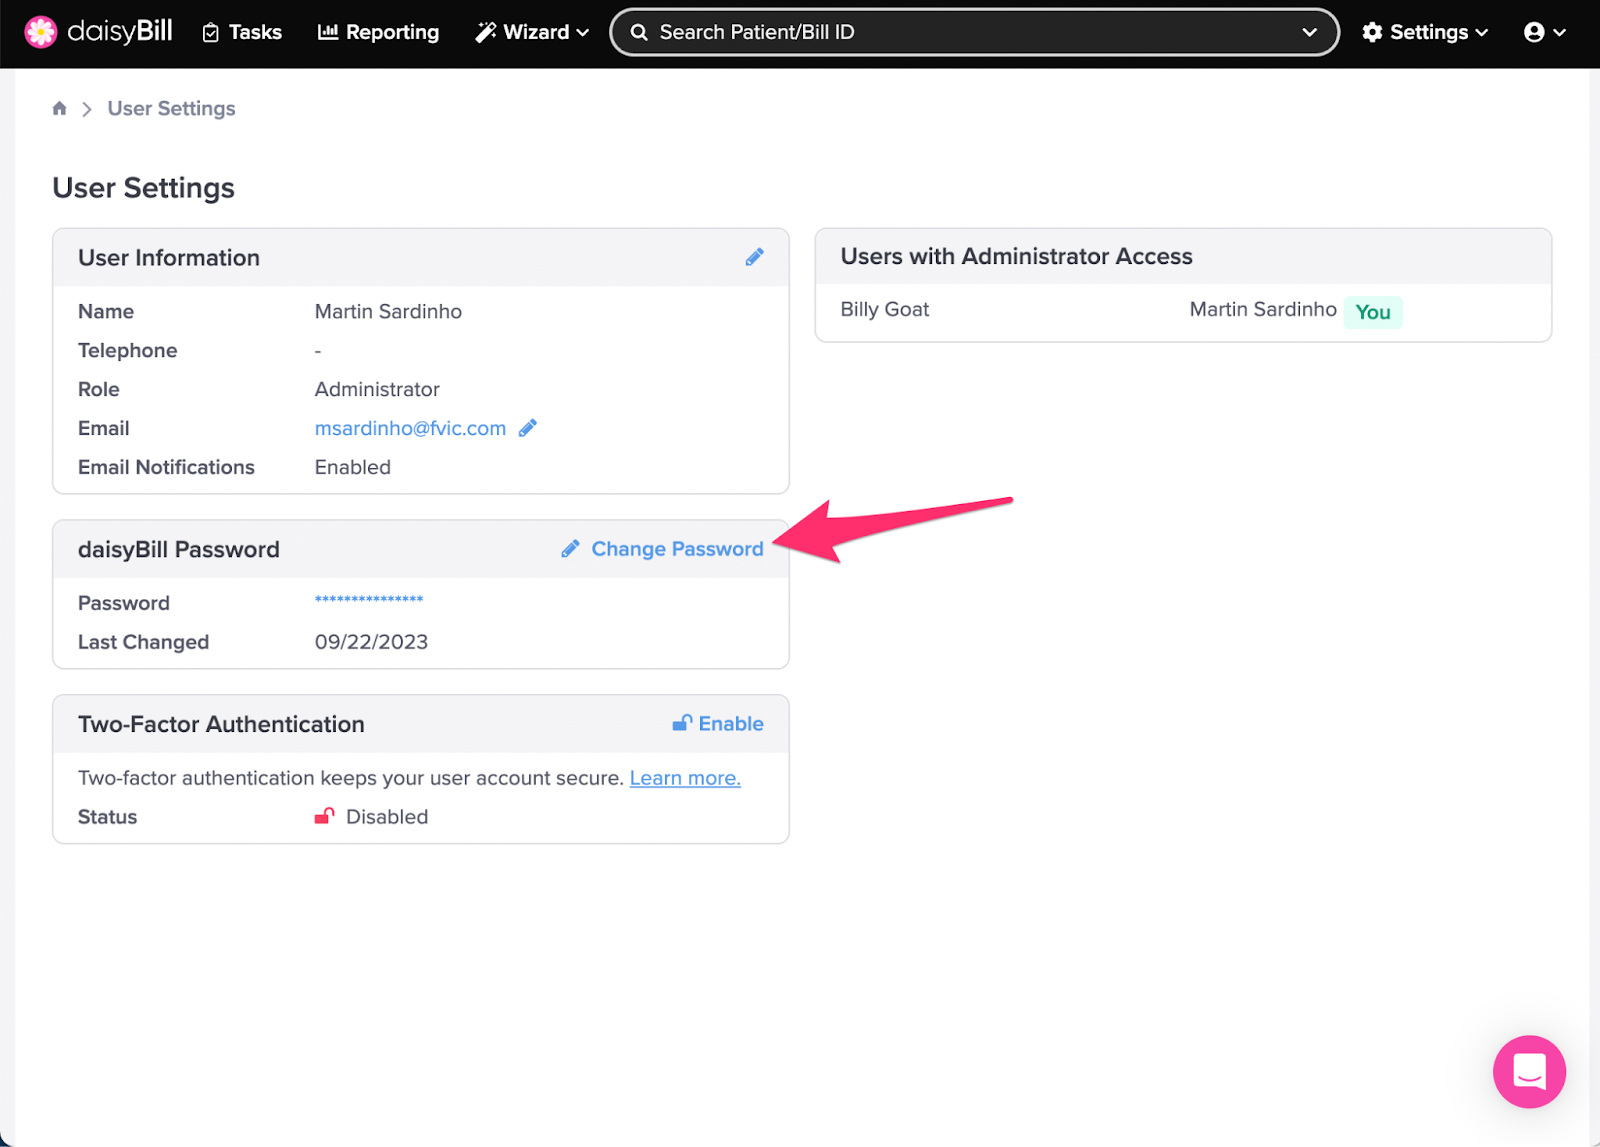Image resolution: width=1600 pixels, height=1147 pixels.
Task: Open the Learn more link
Action: point(685,778)
